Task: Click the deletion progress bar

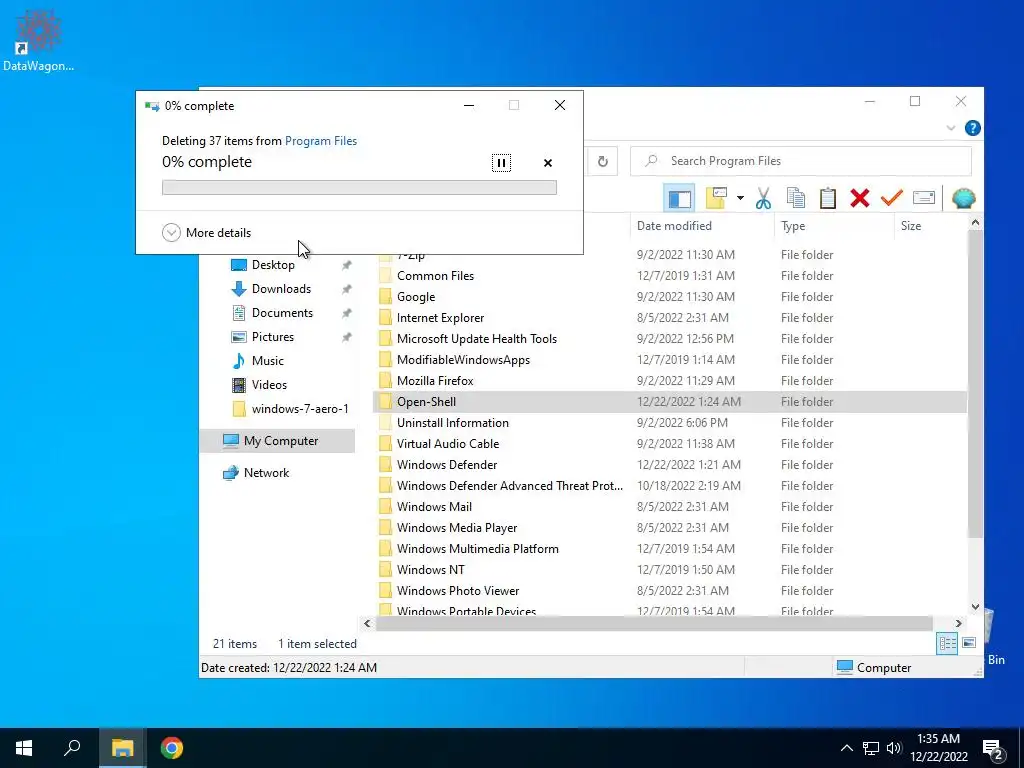Action: (x=359, y=187)
